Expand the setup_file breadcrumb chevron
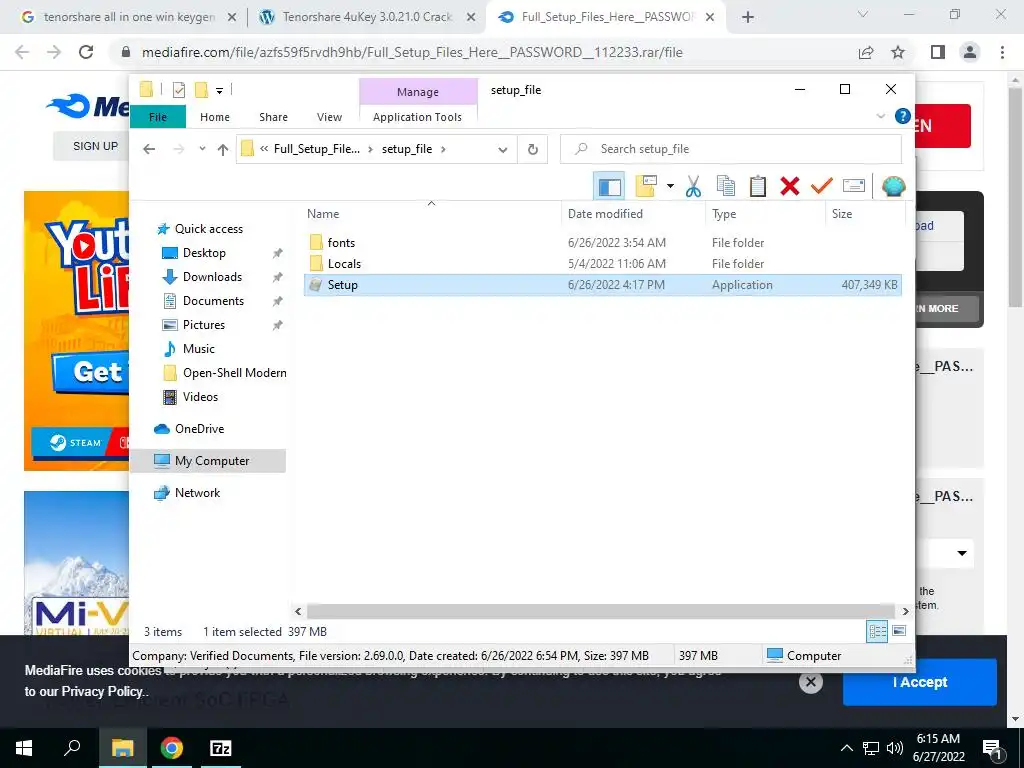The image size is (1024, 768). (x=443, y=150)
